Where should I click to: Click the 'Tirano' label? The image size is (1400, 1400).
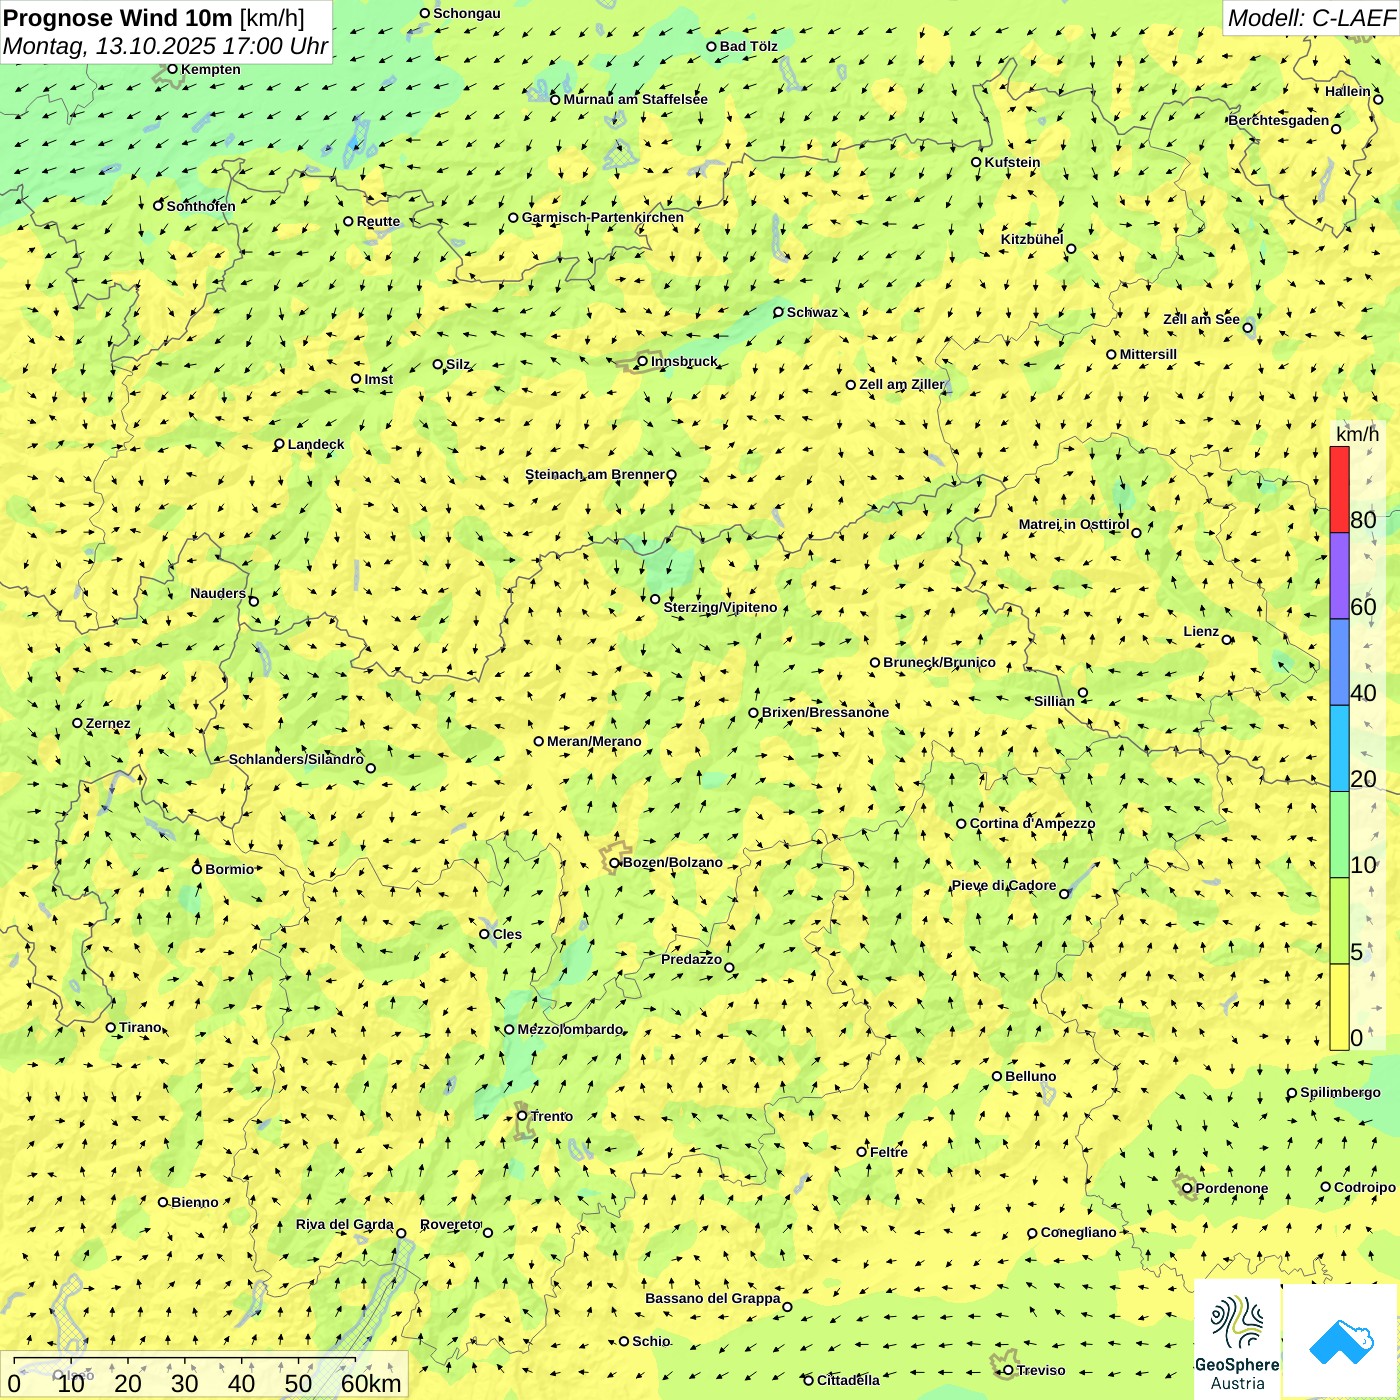[x=140, y=1027]
